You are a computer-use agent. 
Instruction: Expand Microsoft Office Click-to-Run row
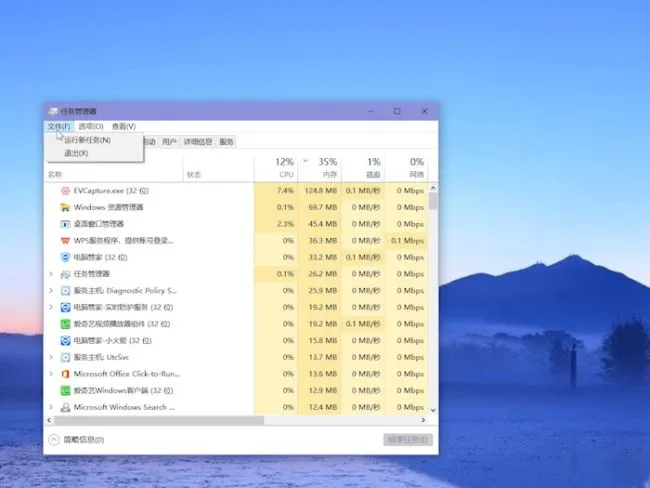[x=51, y=374]
